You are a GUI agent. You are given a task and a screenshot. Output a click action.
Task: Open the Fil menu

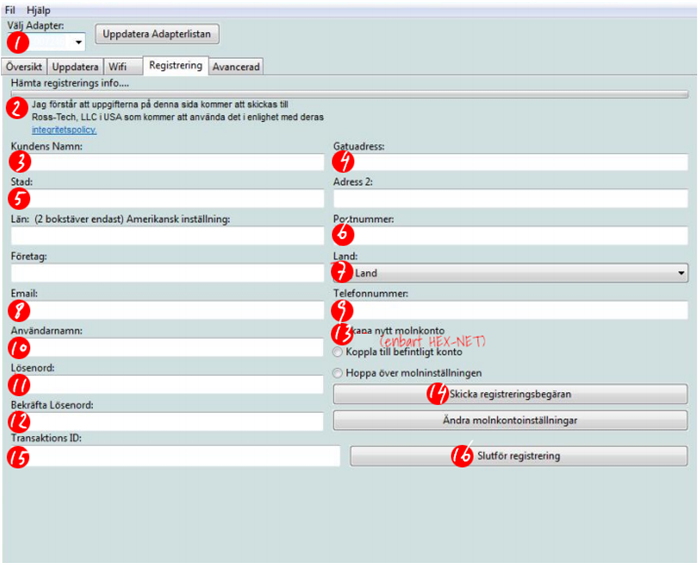(x=10, y=8)
